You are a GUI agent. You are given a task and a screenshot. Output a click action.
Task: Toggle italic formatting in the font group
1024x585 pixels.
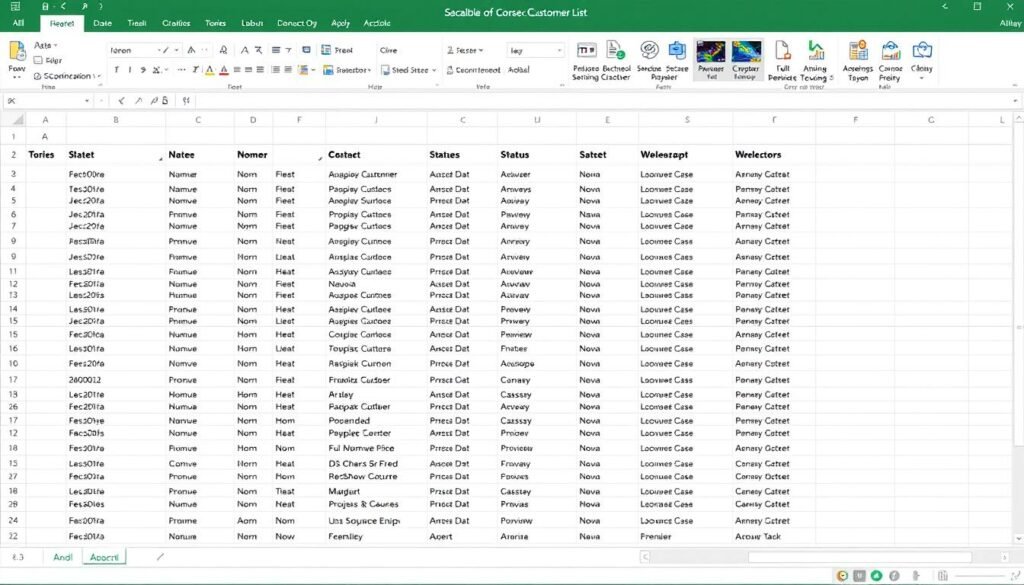(x=130, y=70)
